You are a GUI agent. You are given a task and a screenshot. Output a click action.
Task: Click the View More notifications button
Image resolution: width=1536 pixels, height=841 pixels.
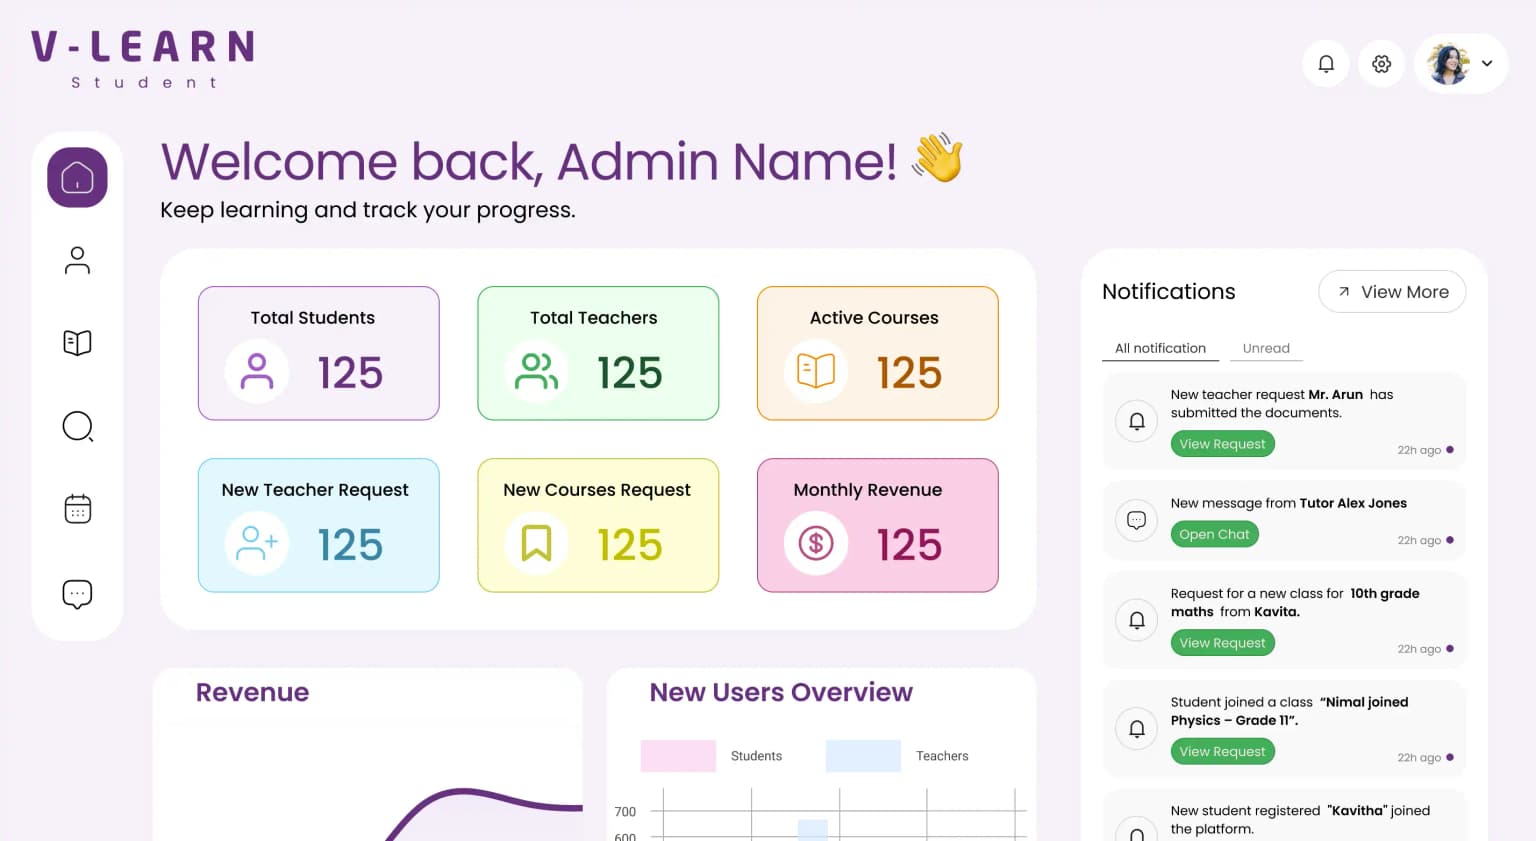[1392, 292]
